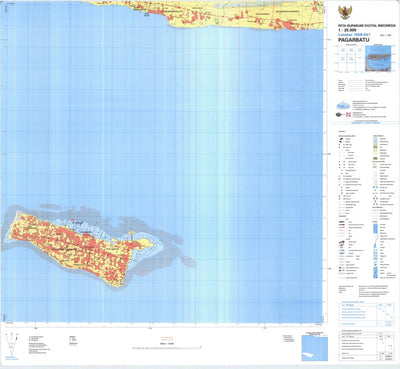Click the blue sheet location index thumbnail
Image resolution: width=400 pixels, height=369 pixels.
378,58
